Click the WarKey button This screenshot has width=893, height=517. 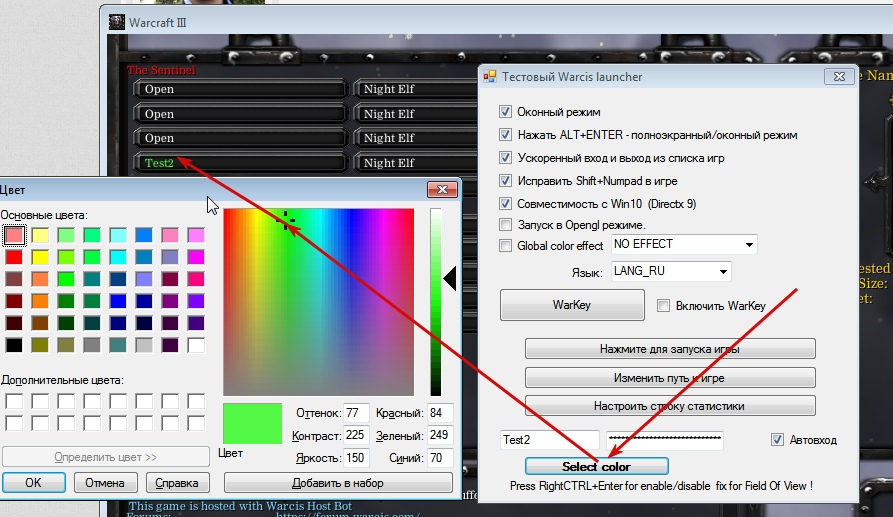click(x=572, y=305)
